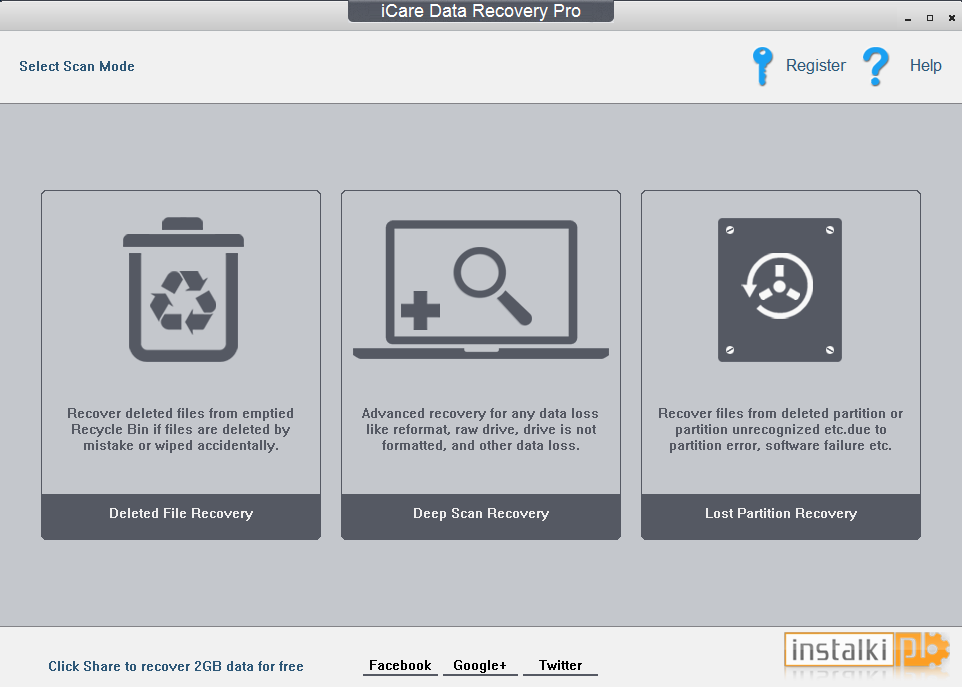Share via the Facebook link
Image resolution: width=962 pixels, height=687 pixels.
(x=400, y=666)
